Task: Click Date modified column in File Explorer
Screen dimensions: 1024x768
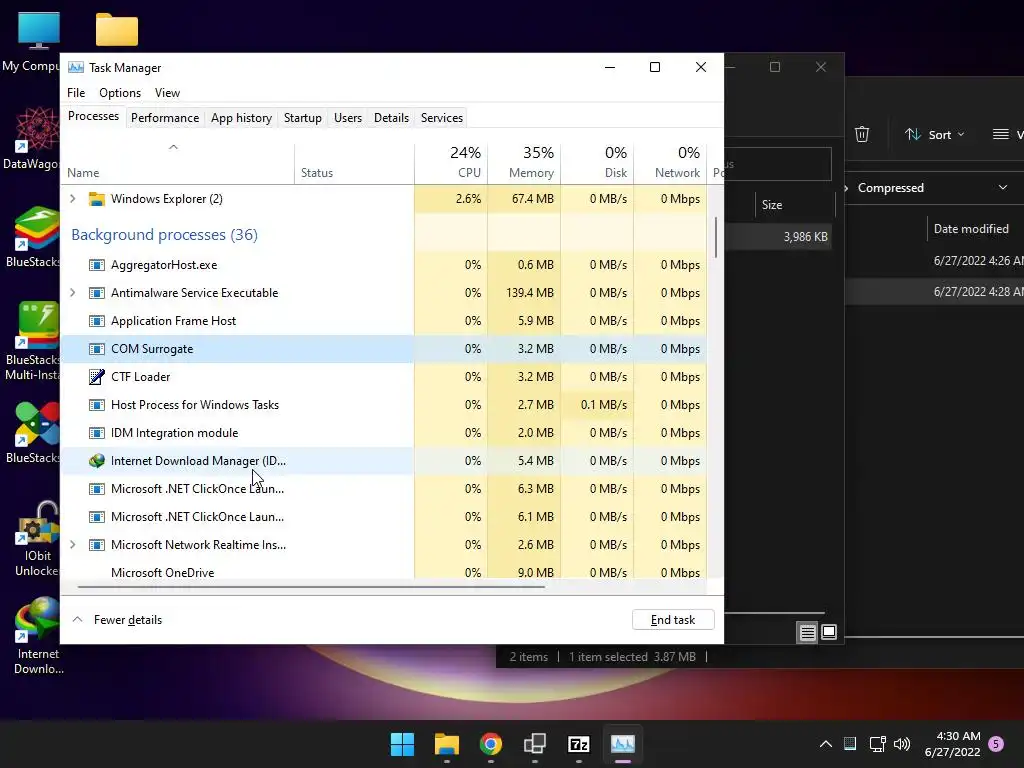Action: [x=971, y=229]
